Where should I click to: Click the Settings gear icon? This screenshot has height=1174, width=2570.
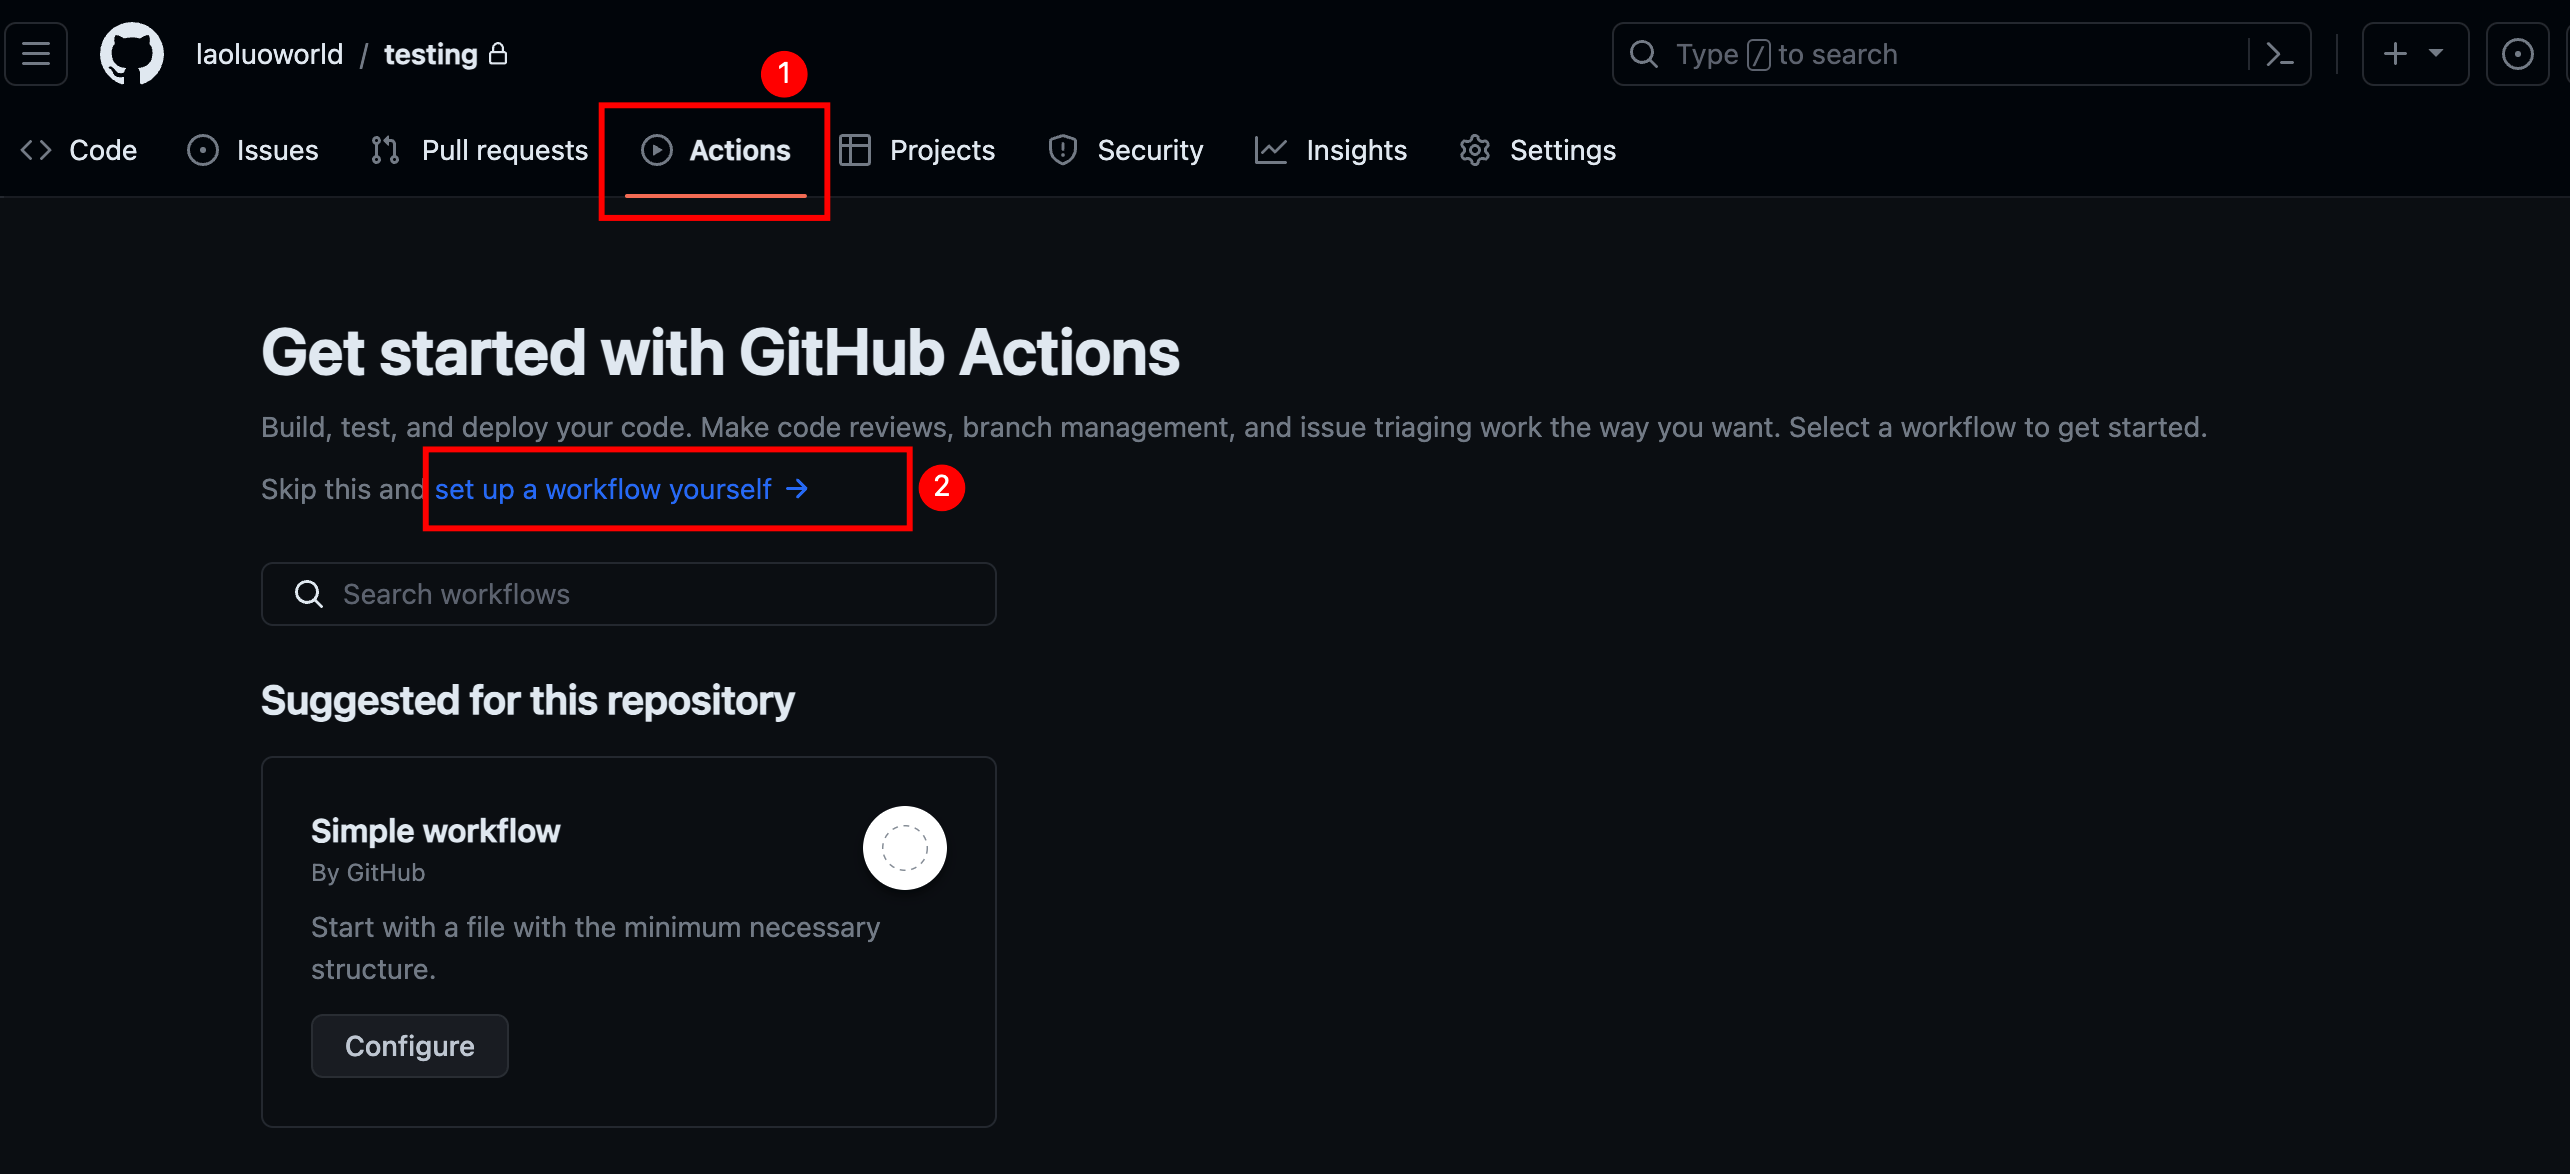coord(1475,151)
